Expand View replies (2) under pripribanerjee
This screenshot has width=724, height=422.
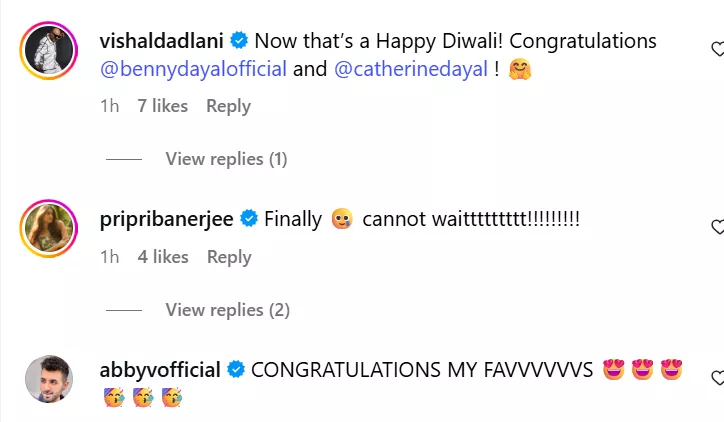[227, 310]
